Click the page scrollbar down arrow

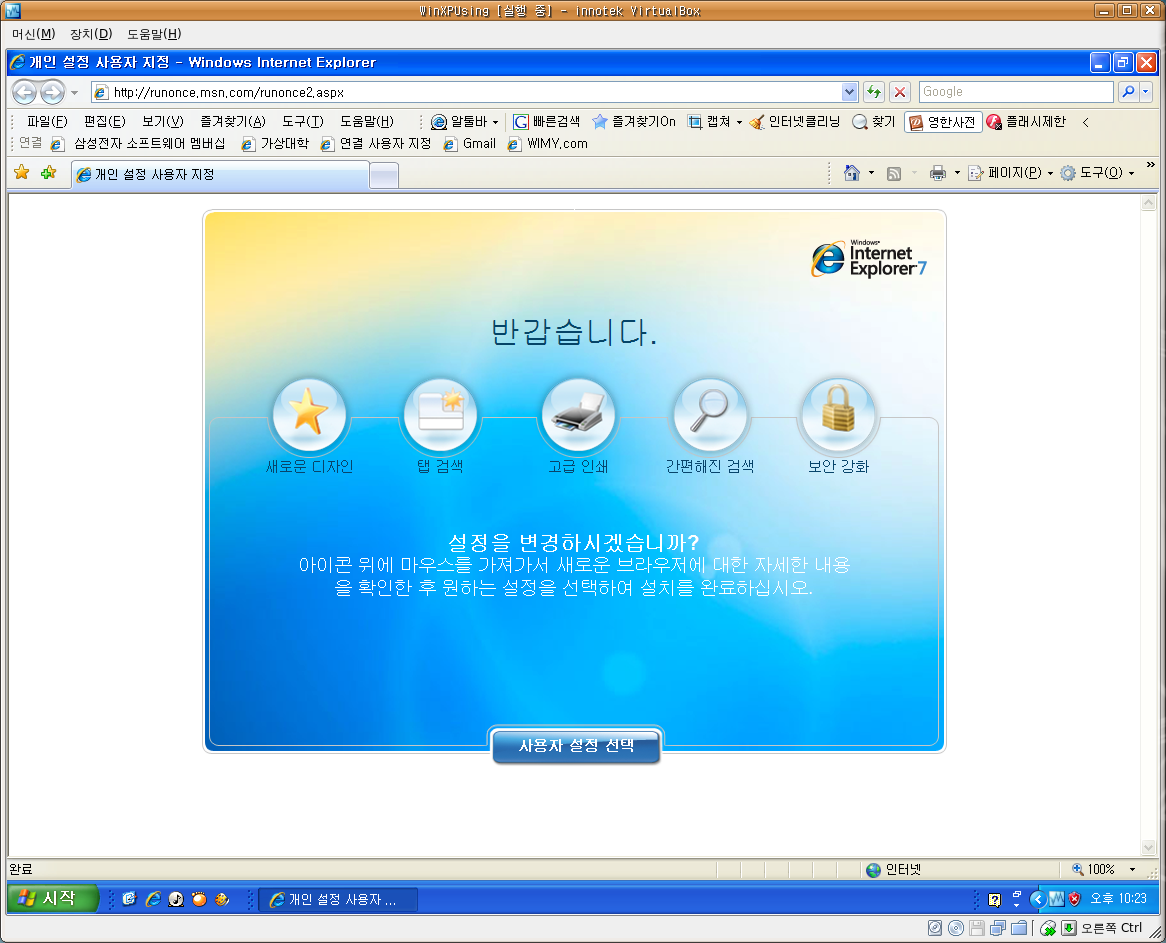coord(1148,847)
